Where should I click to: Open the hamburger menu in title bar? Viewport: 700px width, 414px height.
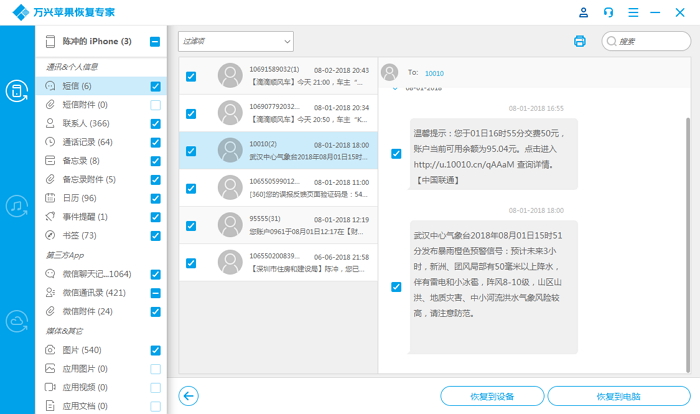tap(634, 12)
